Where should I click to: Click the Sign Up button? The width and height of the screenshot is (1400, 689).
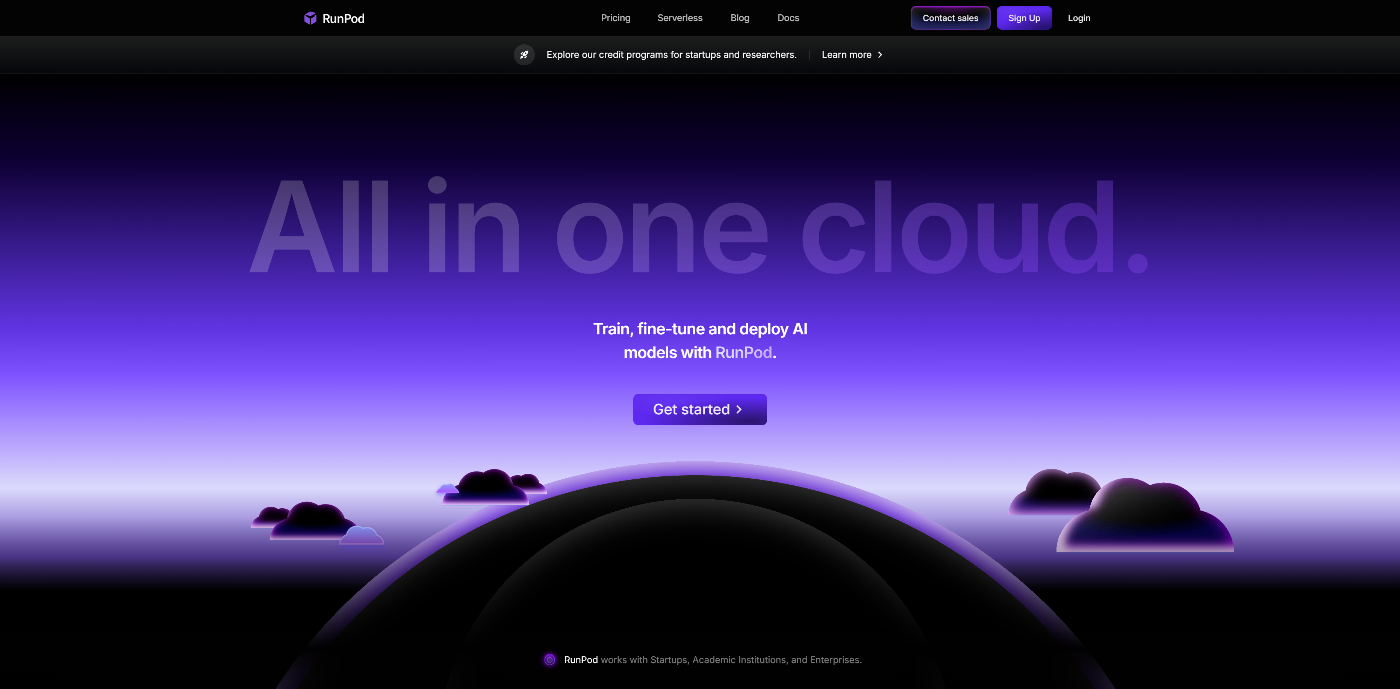tap(1024, 18)
